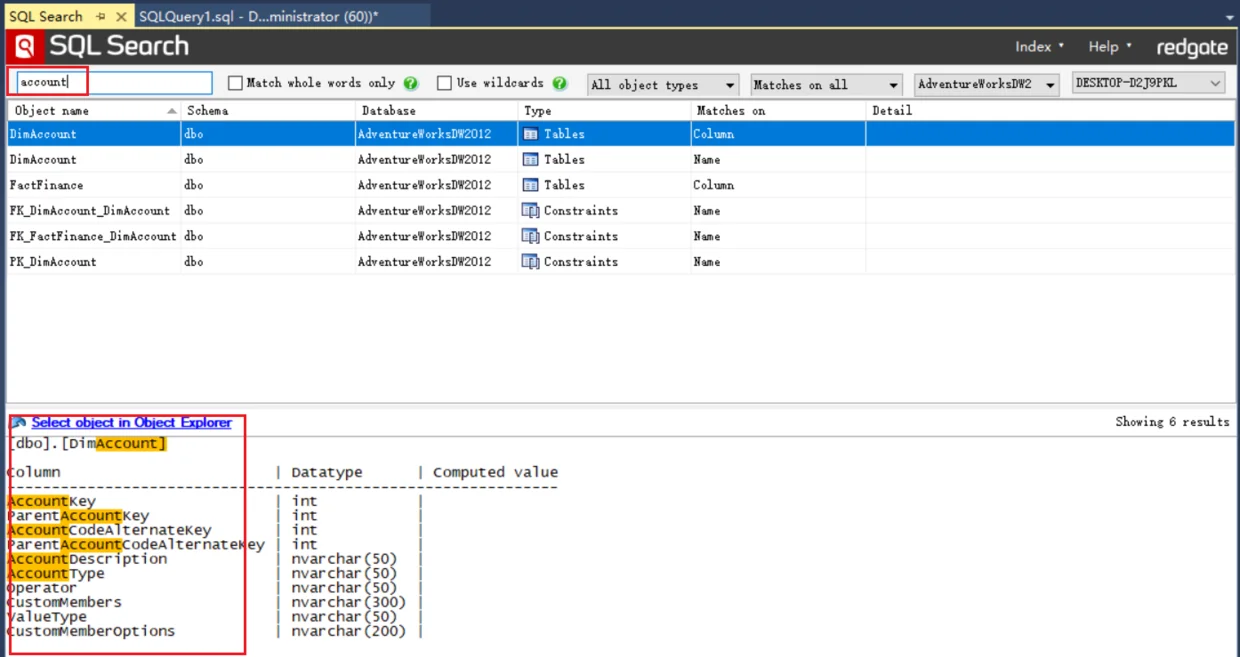Select the FK_DimAccount_DimAccount result row

(621, 211)
